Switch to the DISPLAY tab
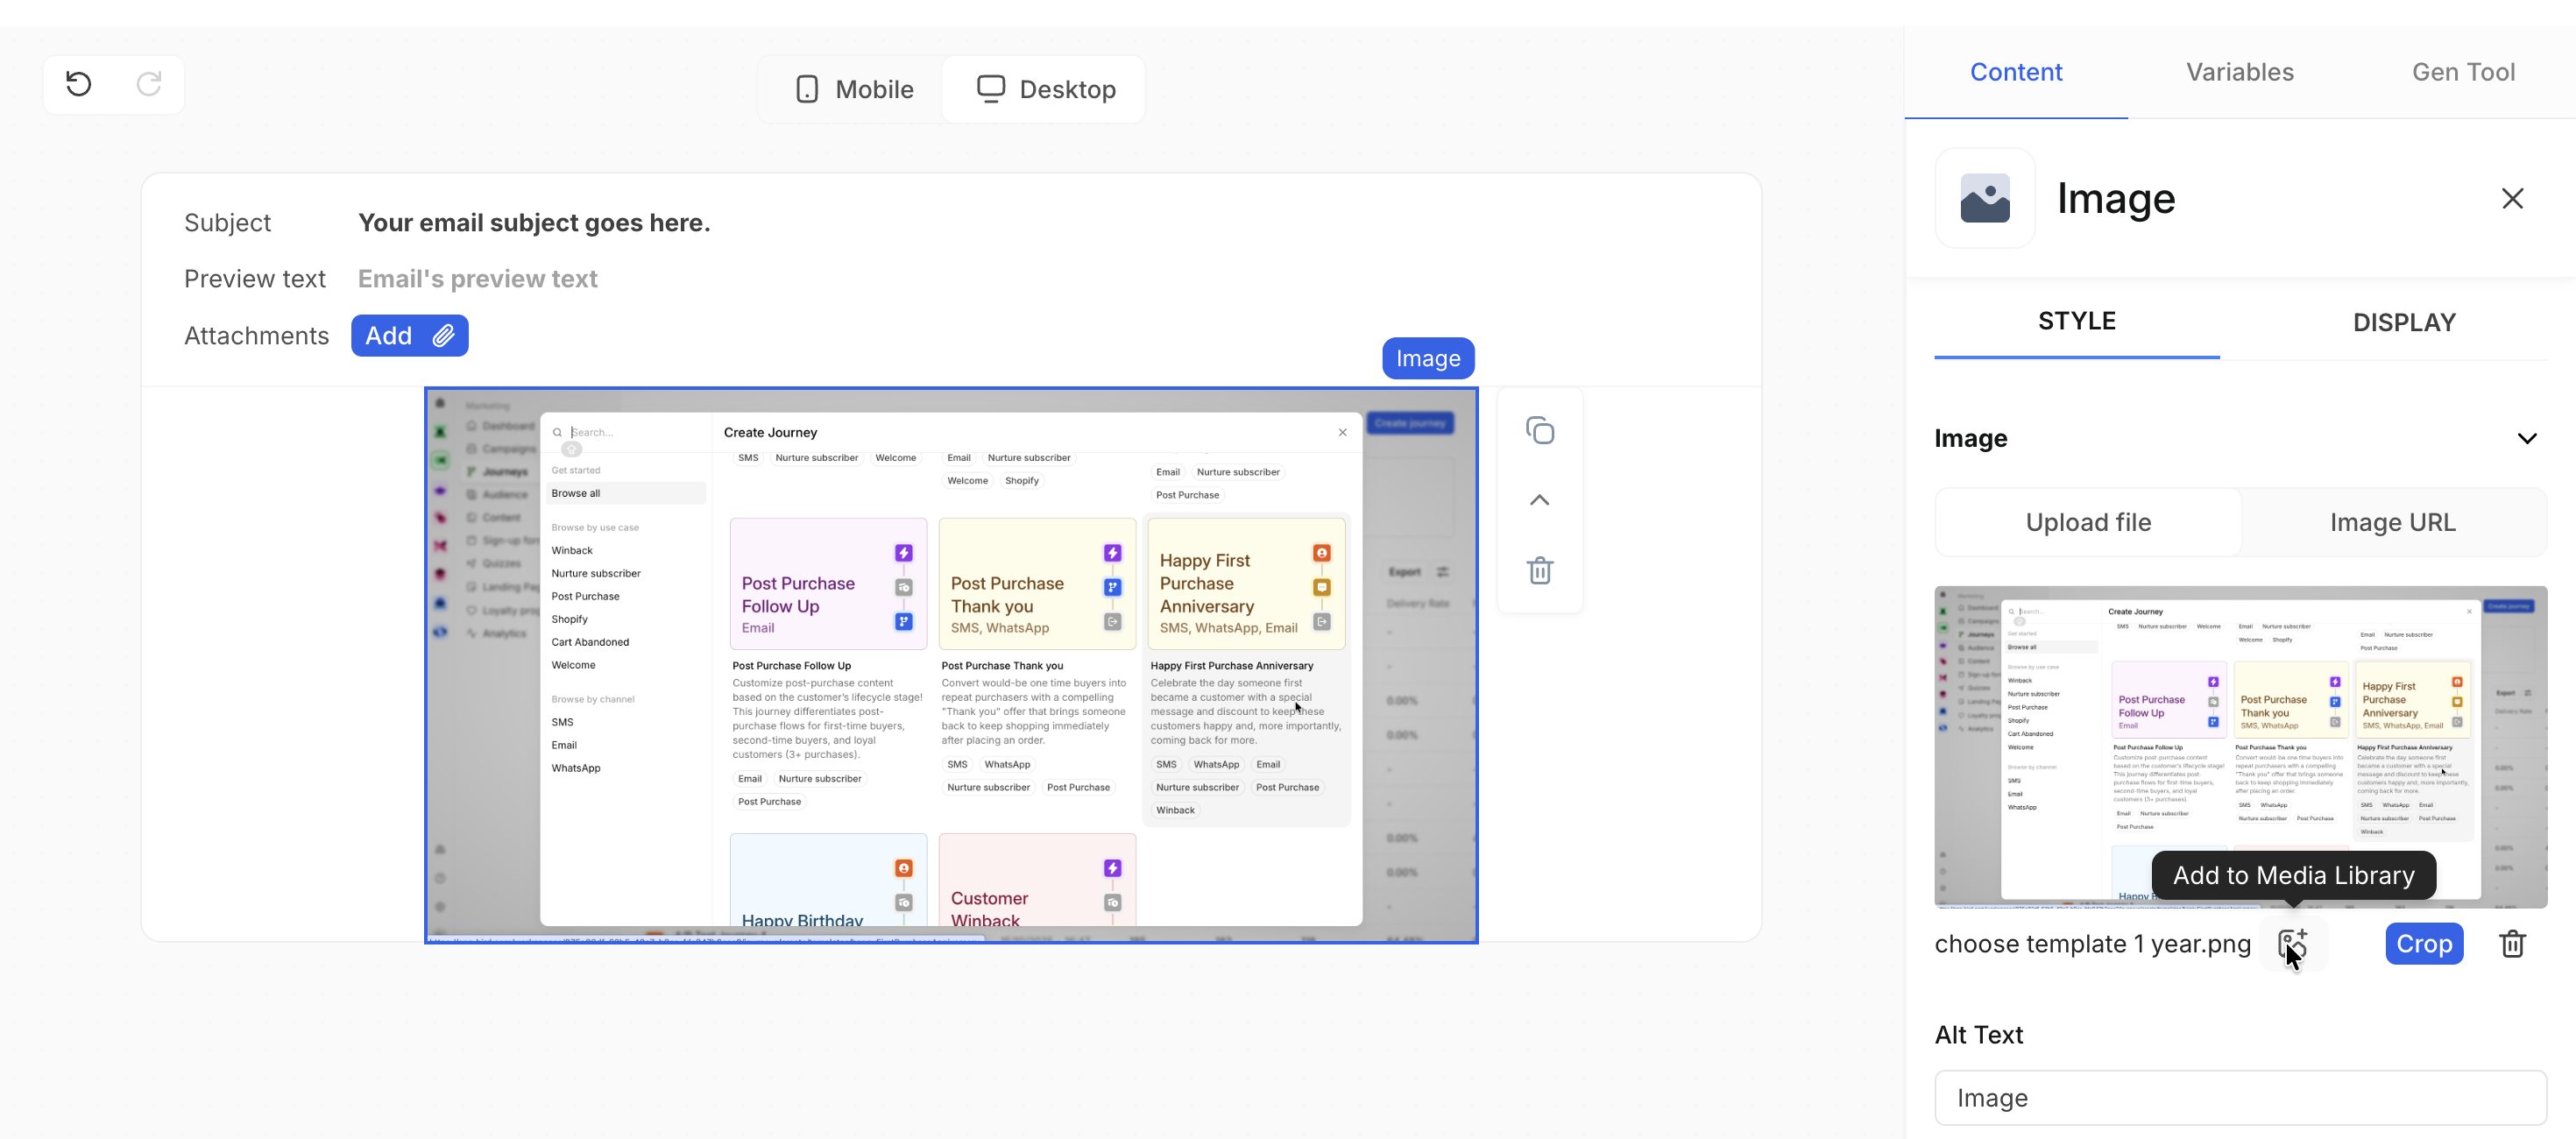 point(2403,322)
